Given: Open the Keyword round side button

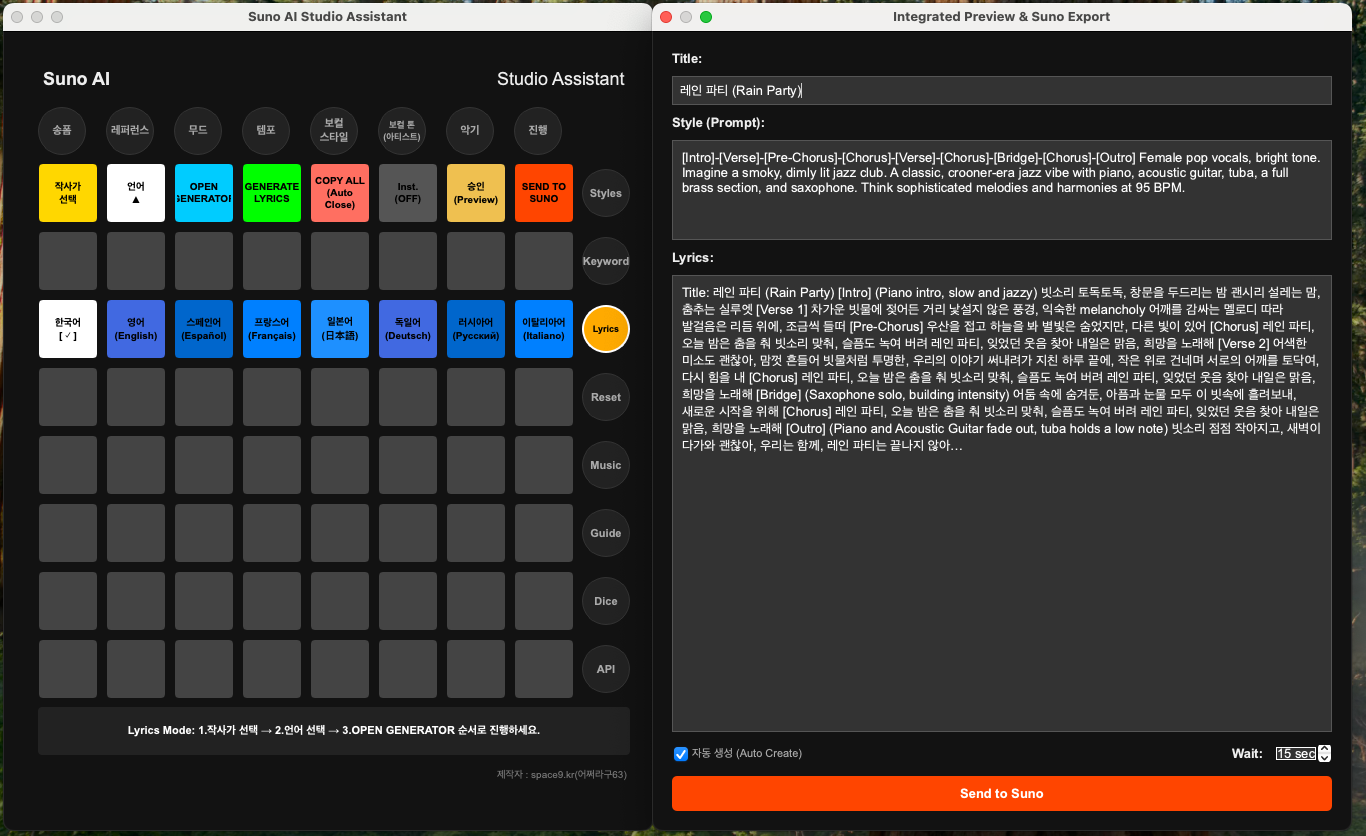Looking at the screenshot, I should (605, 261).
